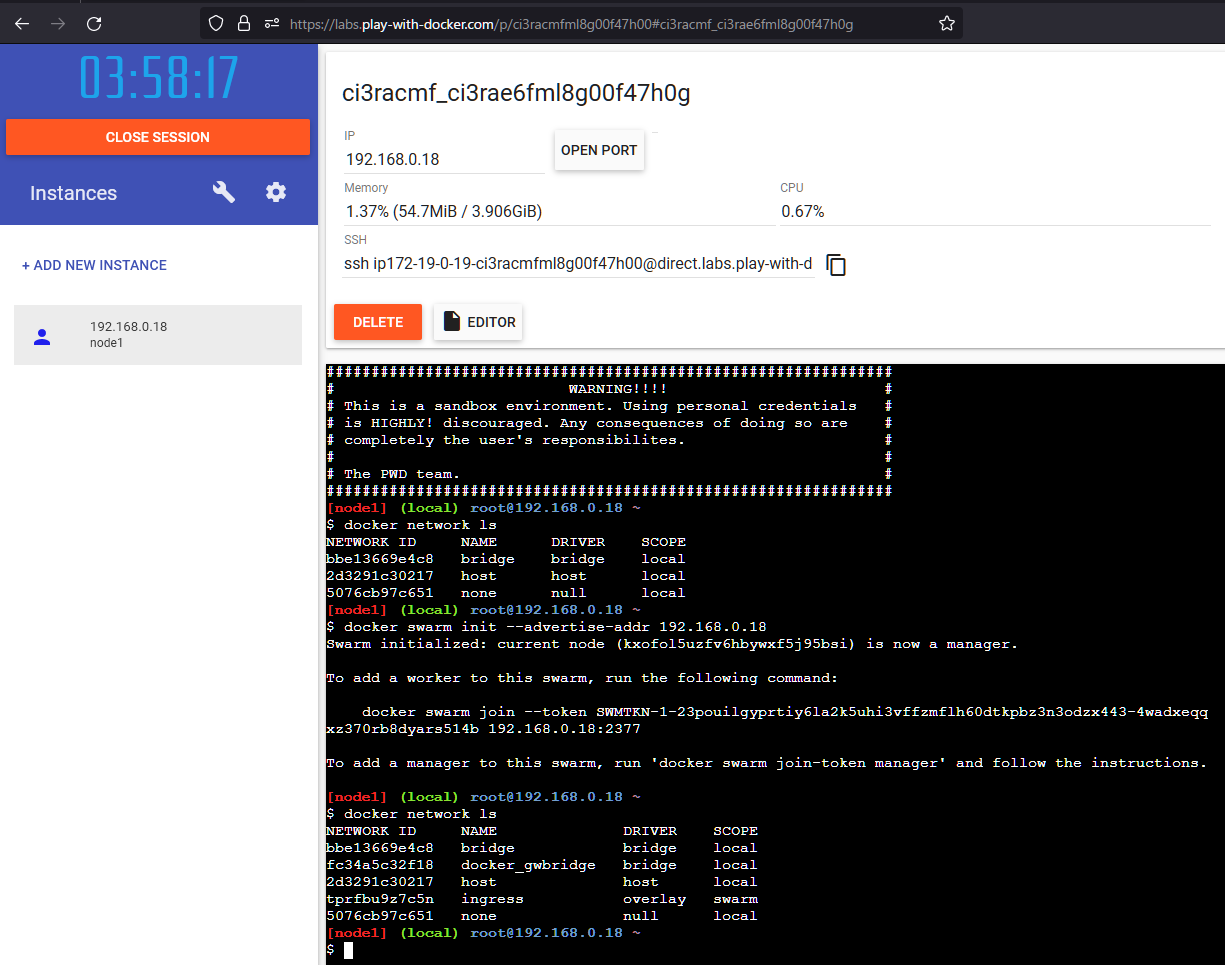Screen dimensions: 1225x965
Task: Click the SSH command field
Action: (x=577, y=264)
